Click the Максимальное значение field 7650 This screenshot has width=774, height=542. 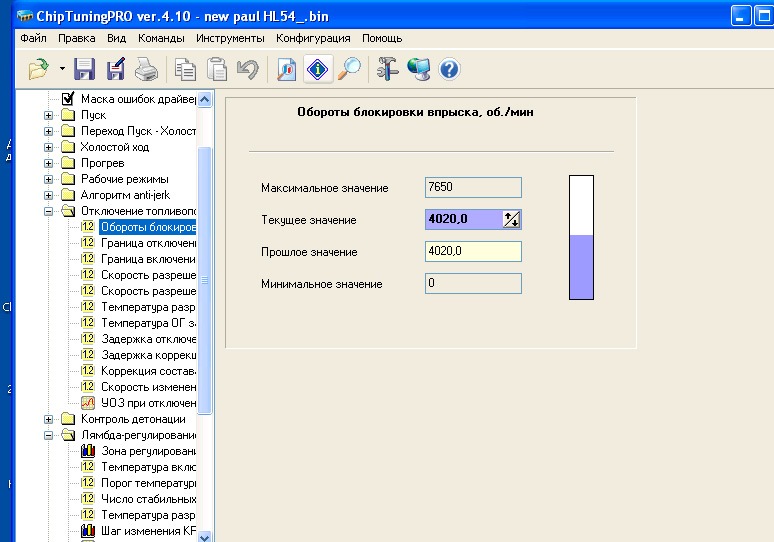click(473, 187)
